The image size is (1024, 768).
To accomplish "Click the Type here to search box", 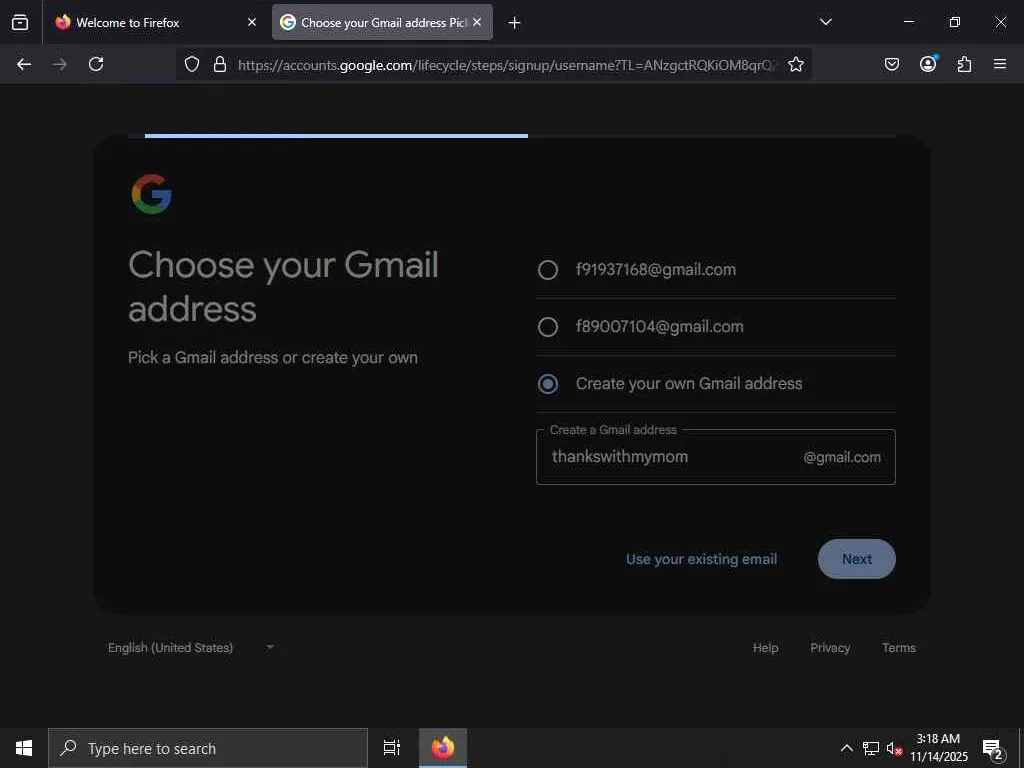I will (208, 748).
